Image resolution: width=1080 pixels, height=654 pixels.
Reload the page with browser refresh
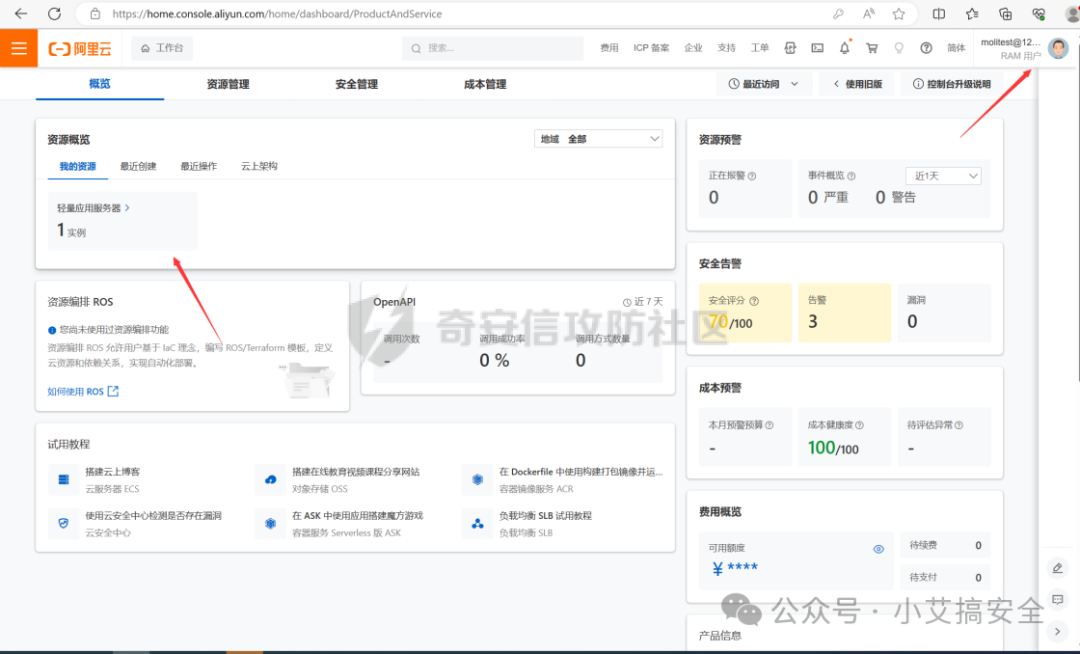54,13
